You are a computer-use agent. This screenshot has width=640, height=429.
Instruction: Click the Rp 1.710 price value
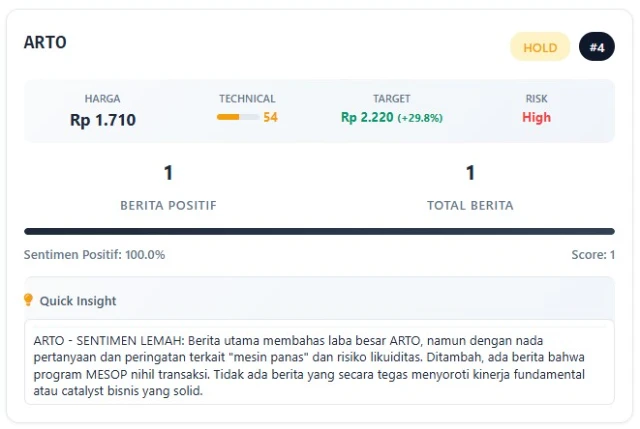point(103,120)
